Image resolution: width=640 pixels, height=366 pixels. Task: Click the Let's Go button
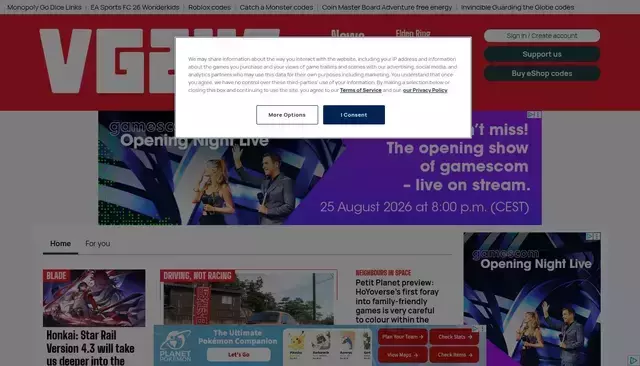tap(238, 355)
